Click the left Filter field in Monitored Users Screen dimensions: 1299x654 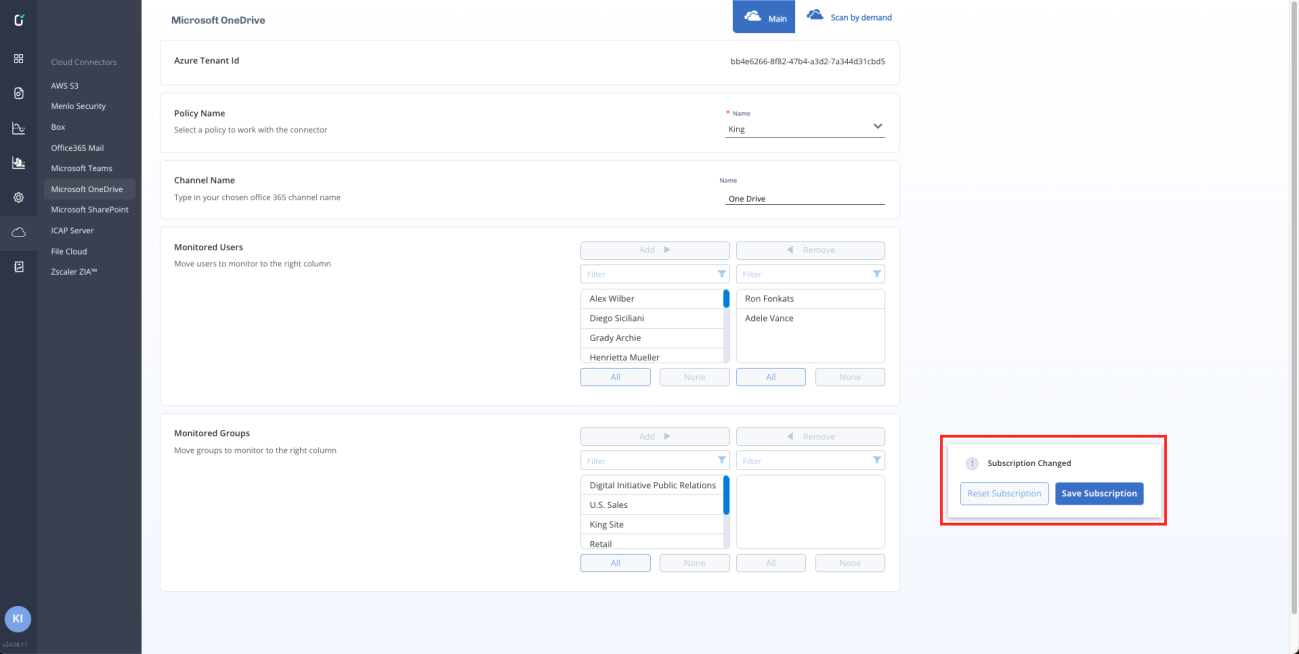[x=655, y=274]
